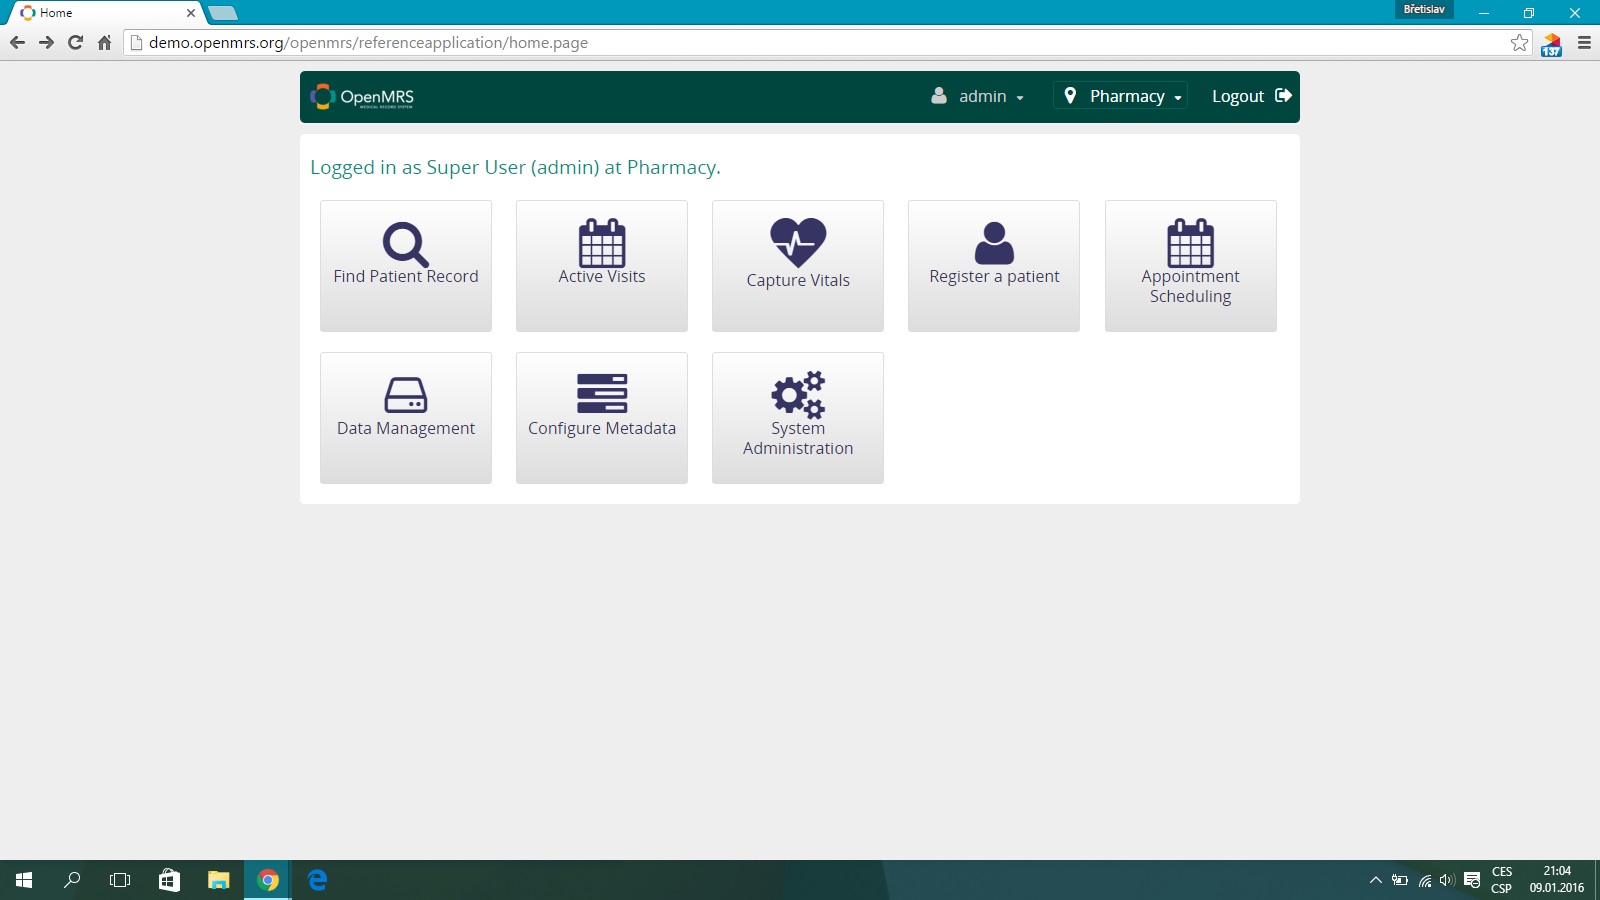Open System Administration gears tile
Screen dimensions: 1600x900
(x=797, y=417)
